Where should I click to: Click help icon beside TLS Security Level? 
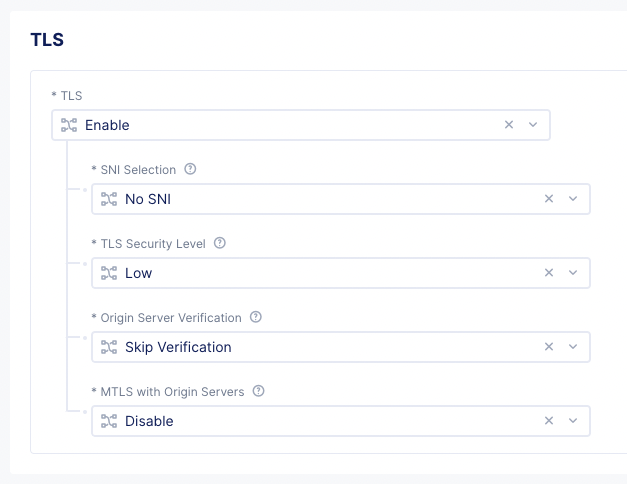pos(220,243)
